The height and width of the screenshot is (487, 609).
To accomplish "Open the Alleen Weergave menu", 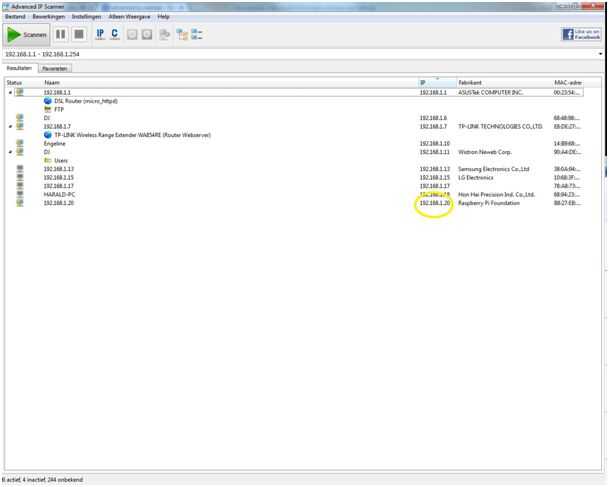I will [129, 17].
